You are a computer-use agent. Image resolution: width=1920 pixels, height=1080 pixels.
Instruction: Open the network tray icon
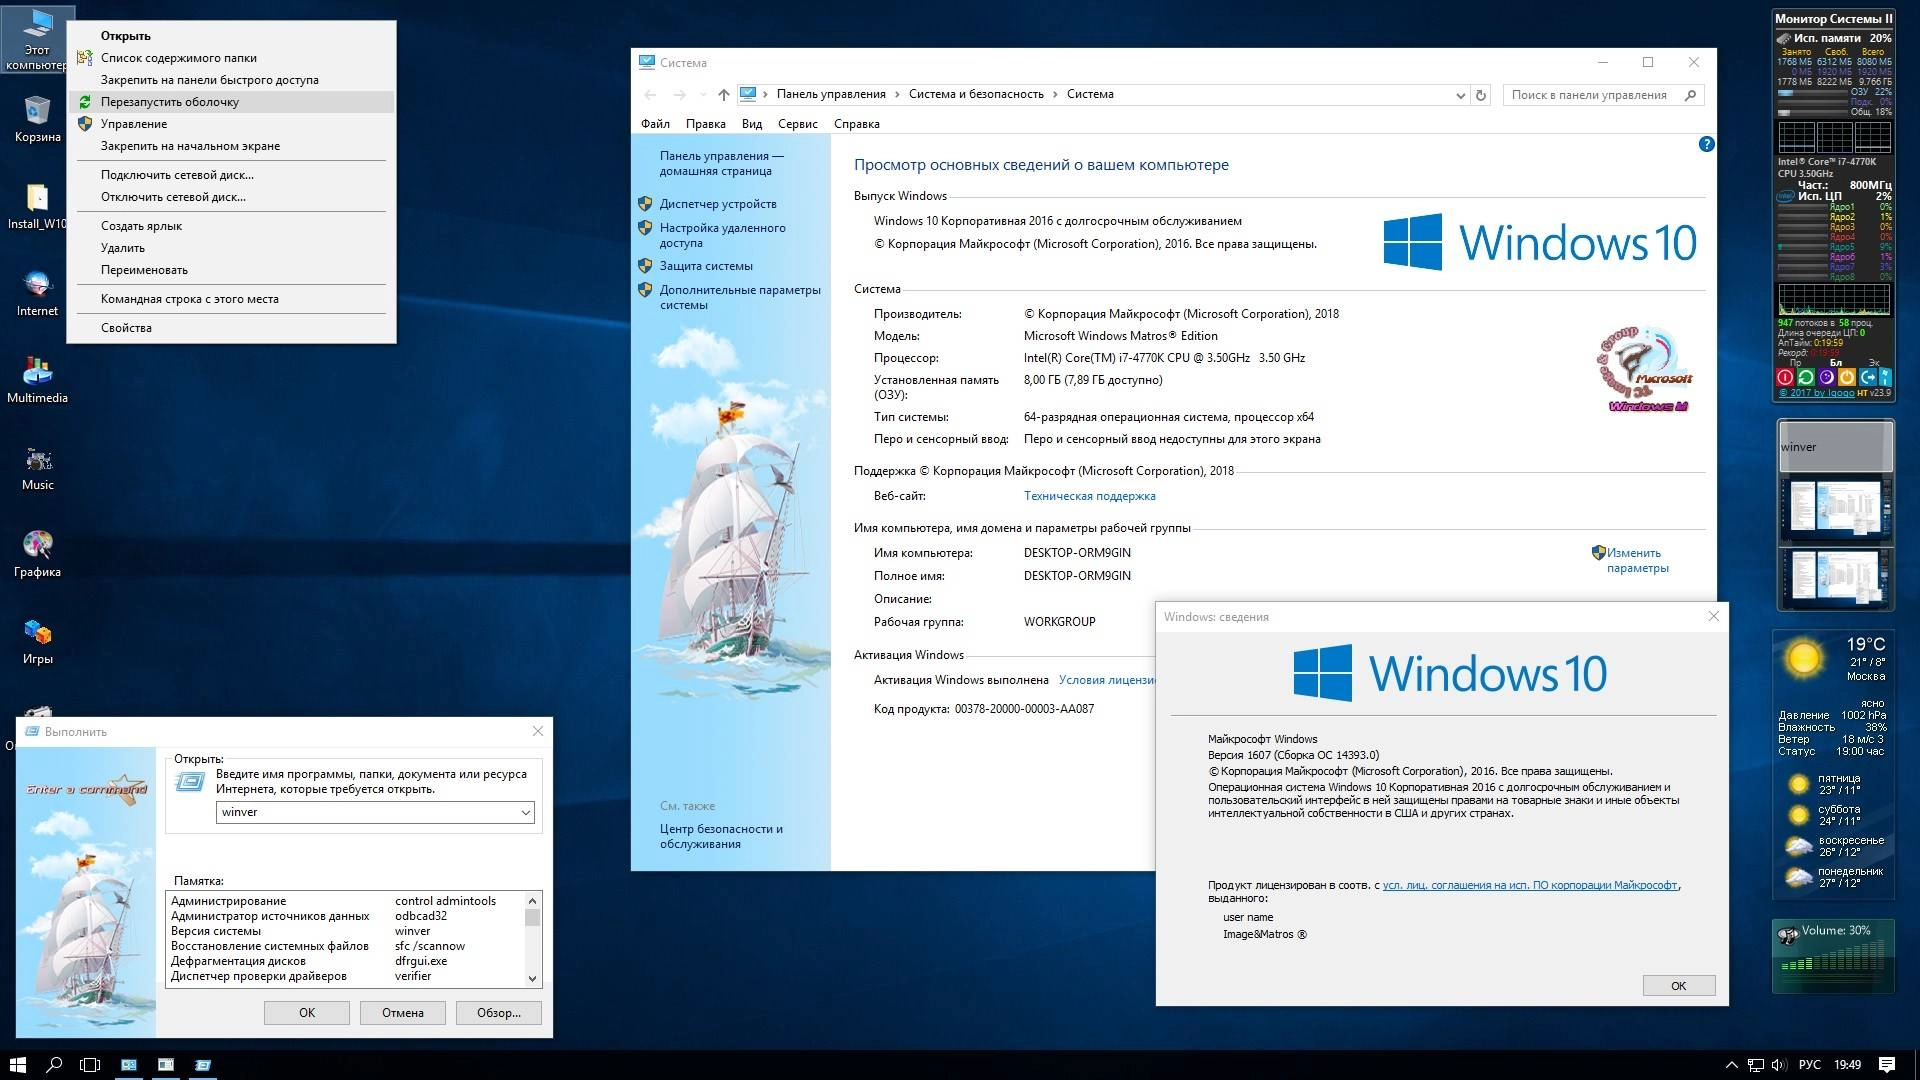click(1755, 1065)
